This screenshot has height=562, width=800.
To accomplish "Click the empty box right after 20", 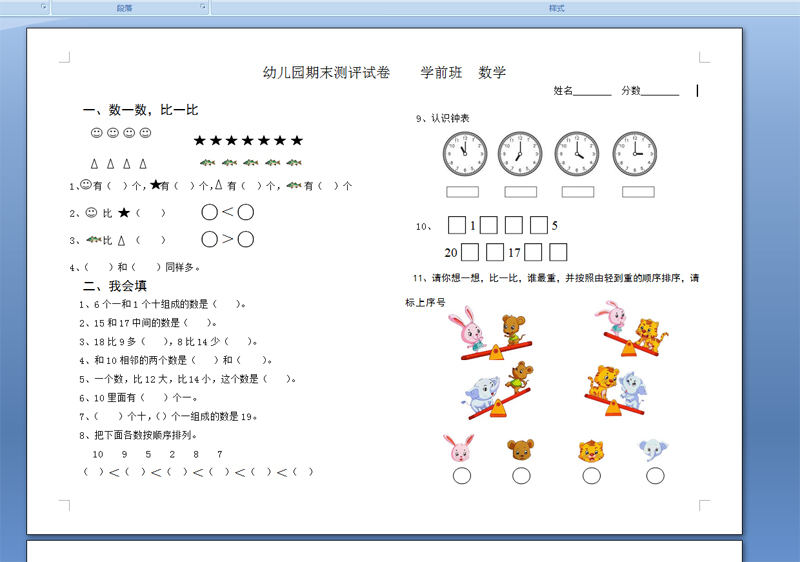I will coord(470,252).
